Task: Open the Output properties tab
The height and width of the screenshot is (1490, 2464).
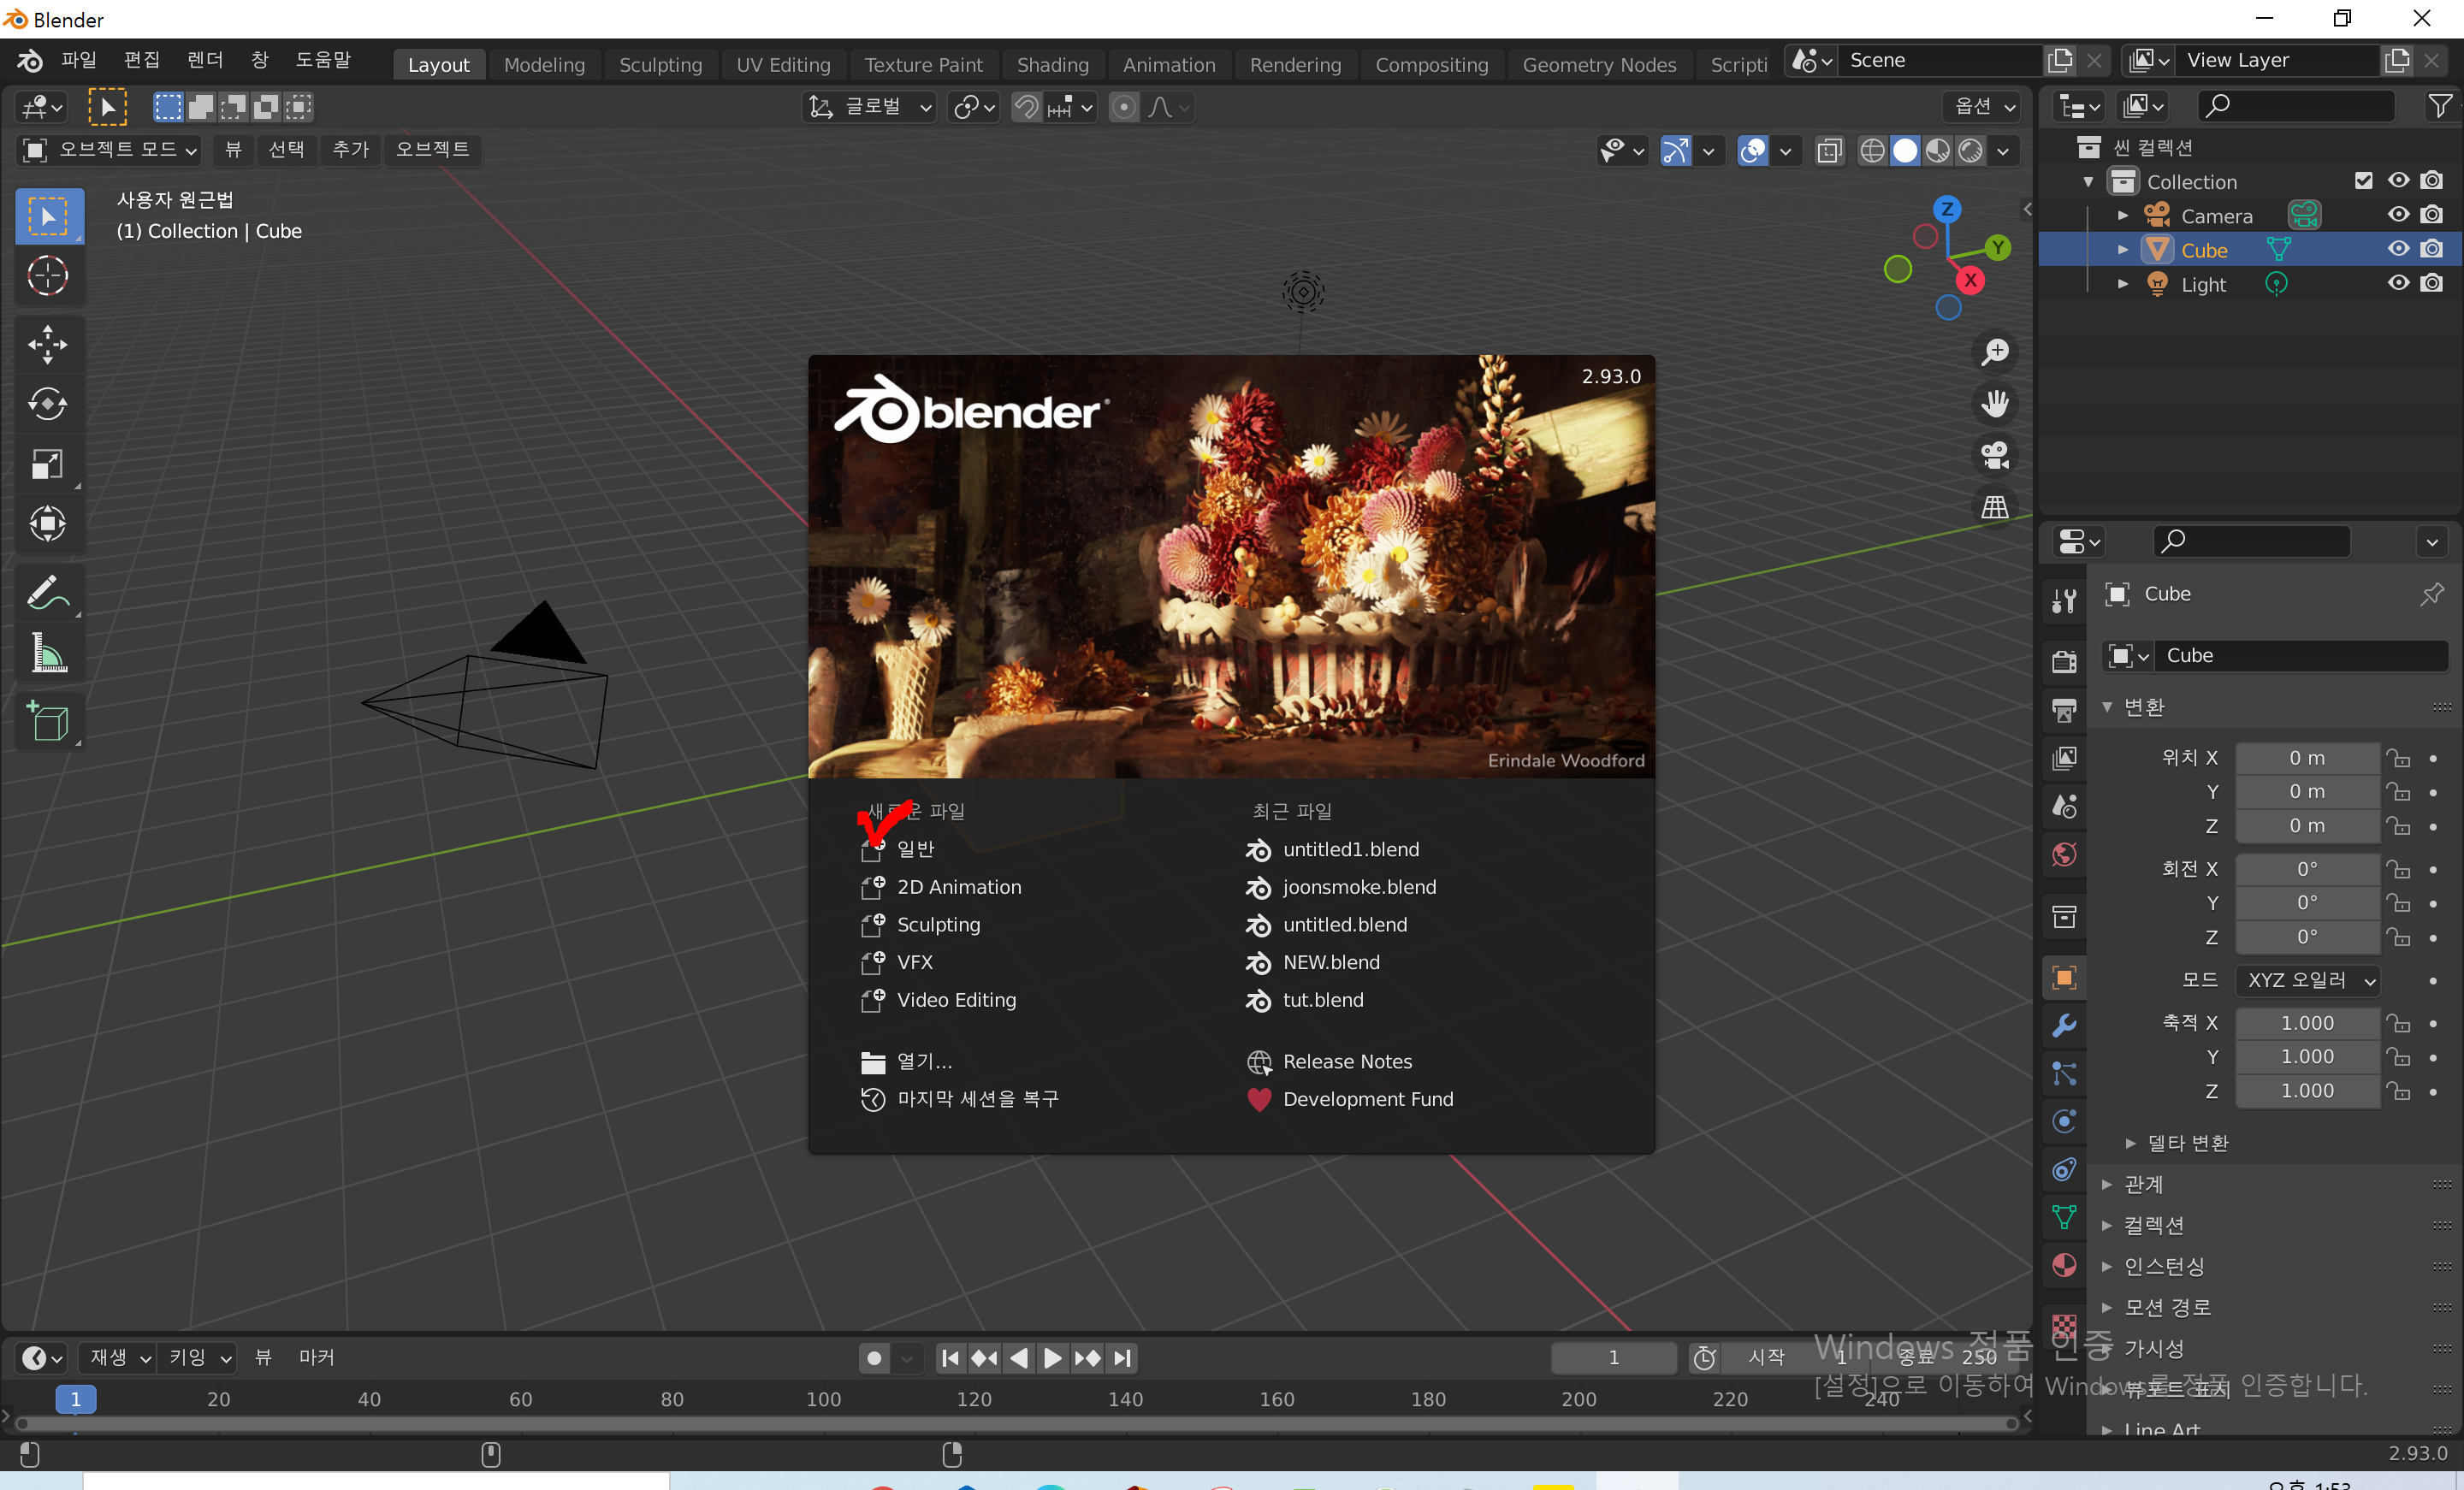Action: coord(2064,709)
